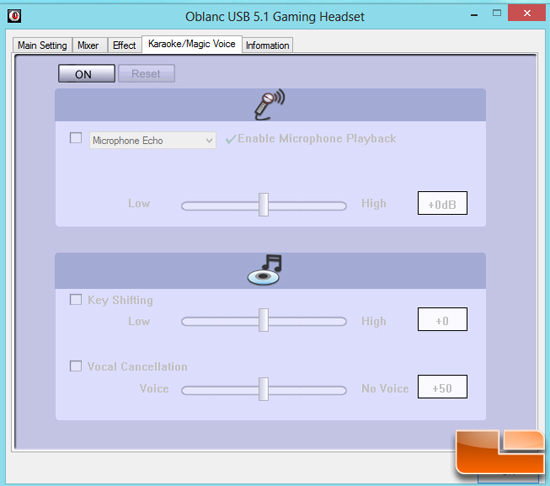This screenshot has height=486, width=550.
Task: Open the Effect tab
Action: click(x=124, y=45)
